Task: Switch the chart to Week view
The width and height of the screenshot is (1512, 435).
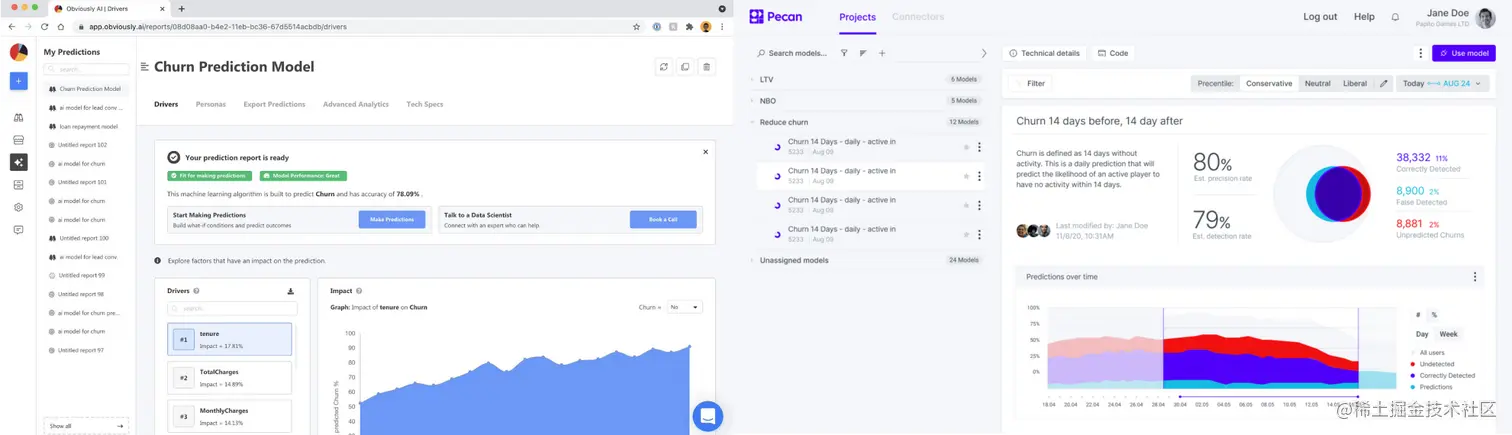Action: click(1448, 334)
